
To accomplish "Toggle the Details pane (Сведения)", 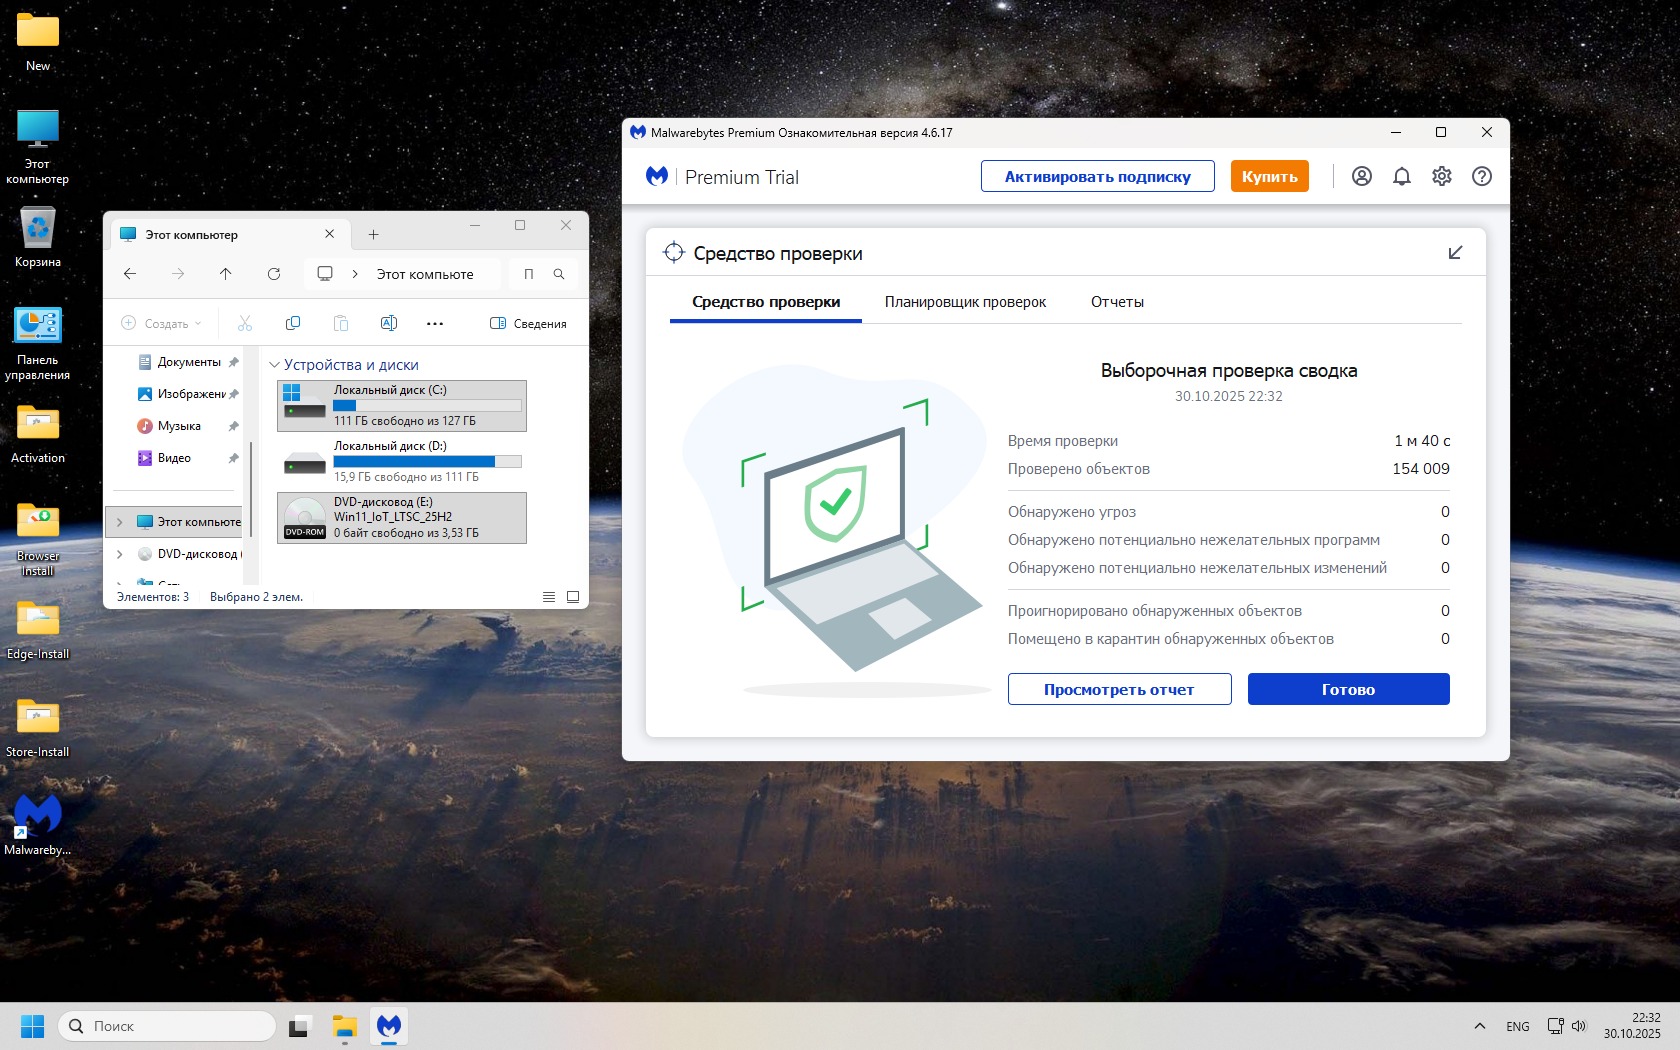I will tap(528, 323).
